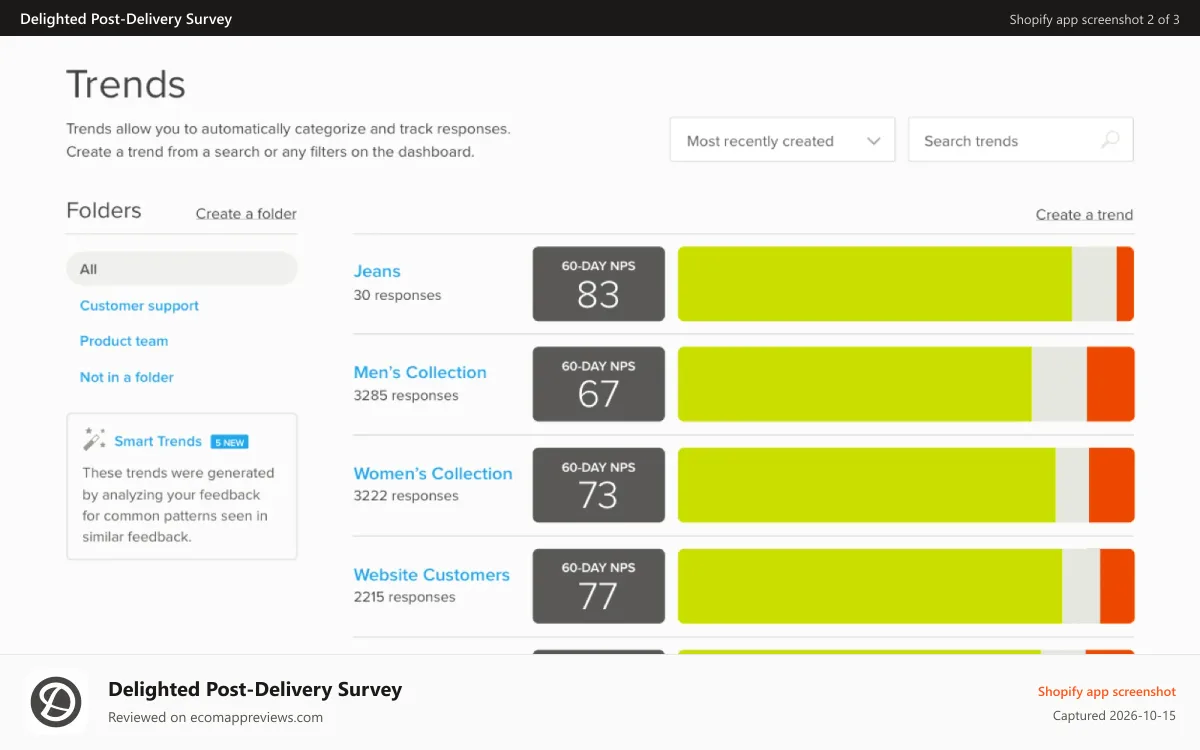
Task: Open the Most recently created dropdown
Action: pyautogui.click(x=782, y=140)
